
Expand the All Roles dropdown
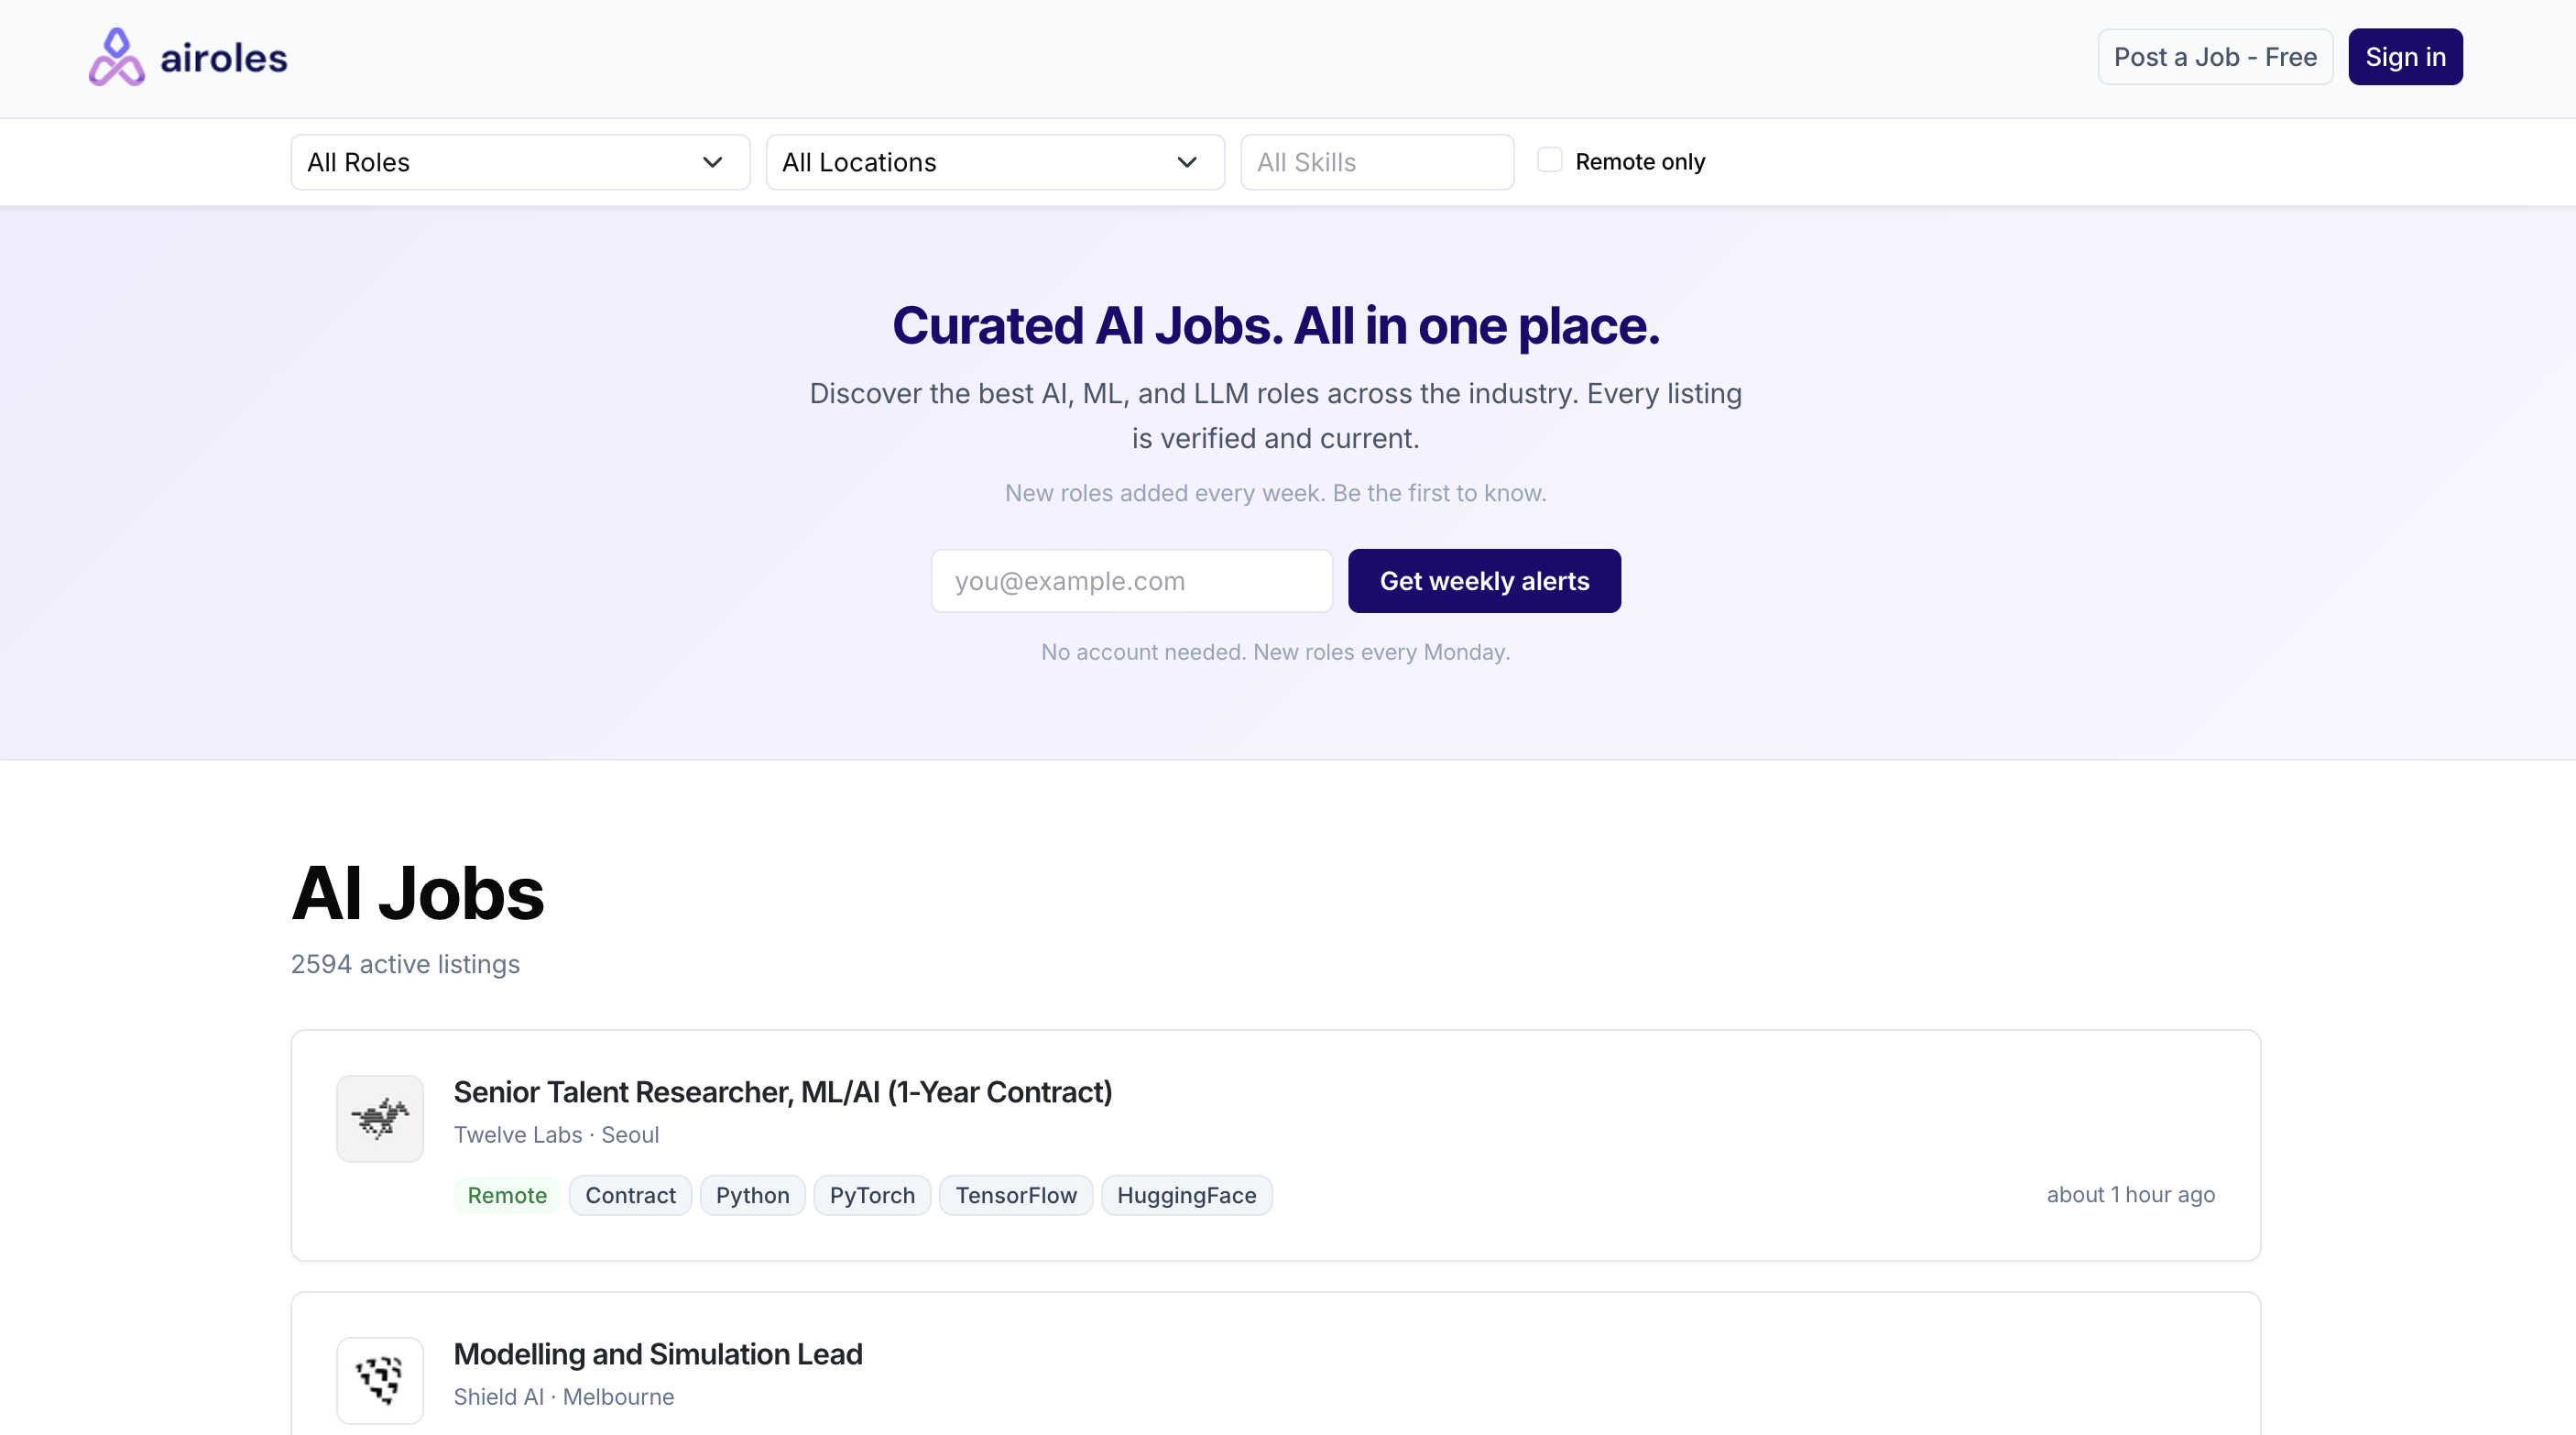(x=520, y=162)
